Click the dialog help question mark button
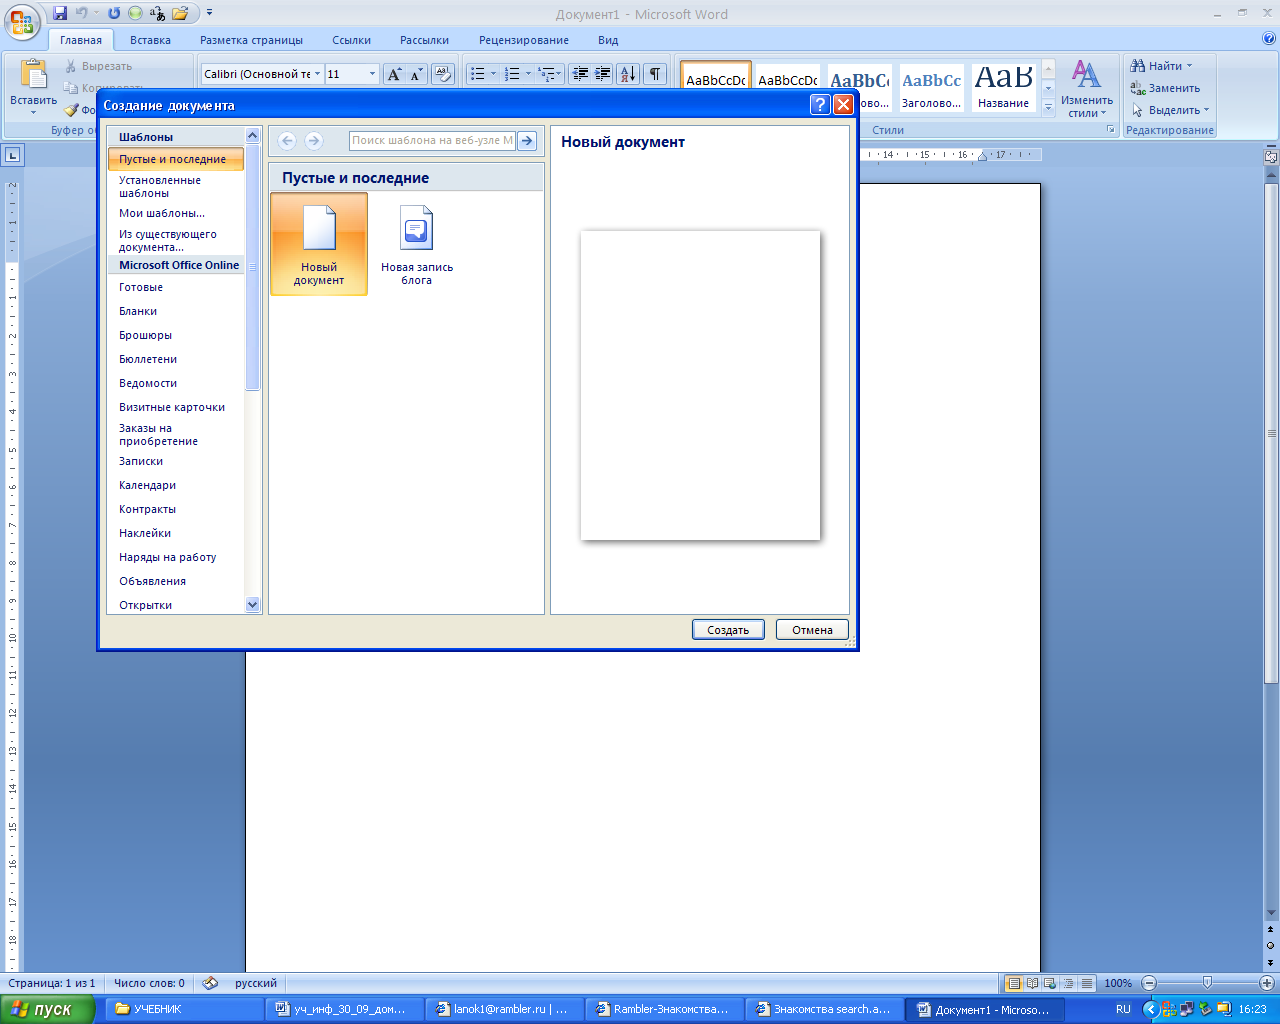Screen dimensions: 1280x1024 click(820, 105)
